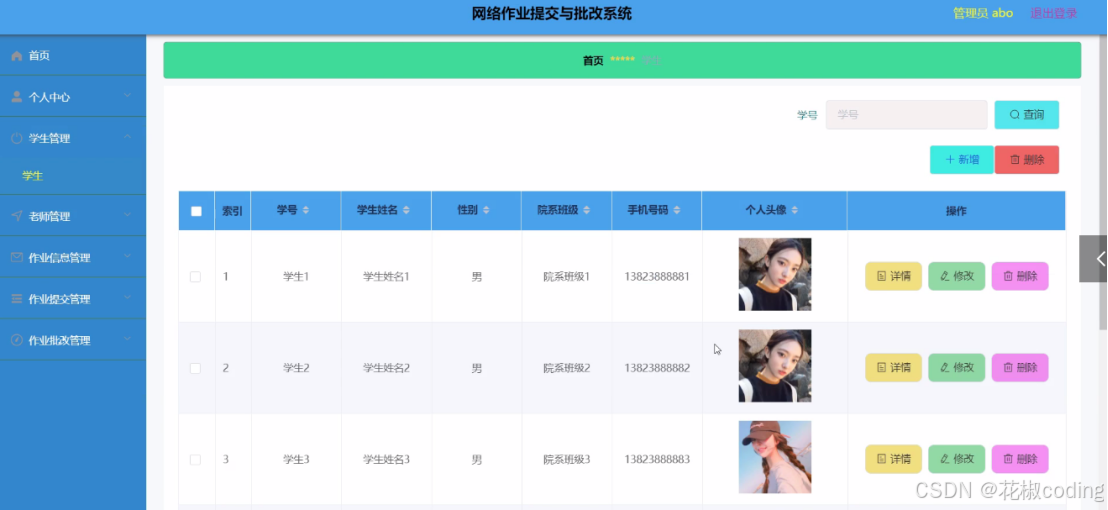Click the paper-plane icon beside 老师管理
1108x510 pixels.
click(x=17, y=216)
